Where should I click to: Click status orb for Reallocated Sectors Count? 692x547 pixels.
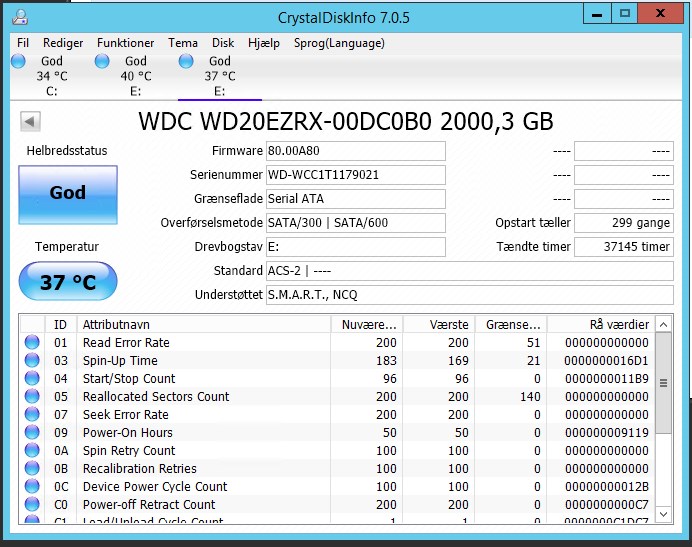point(32,396)
